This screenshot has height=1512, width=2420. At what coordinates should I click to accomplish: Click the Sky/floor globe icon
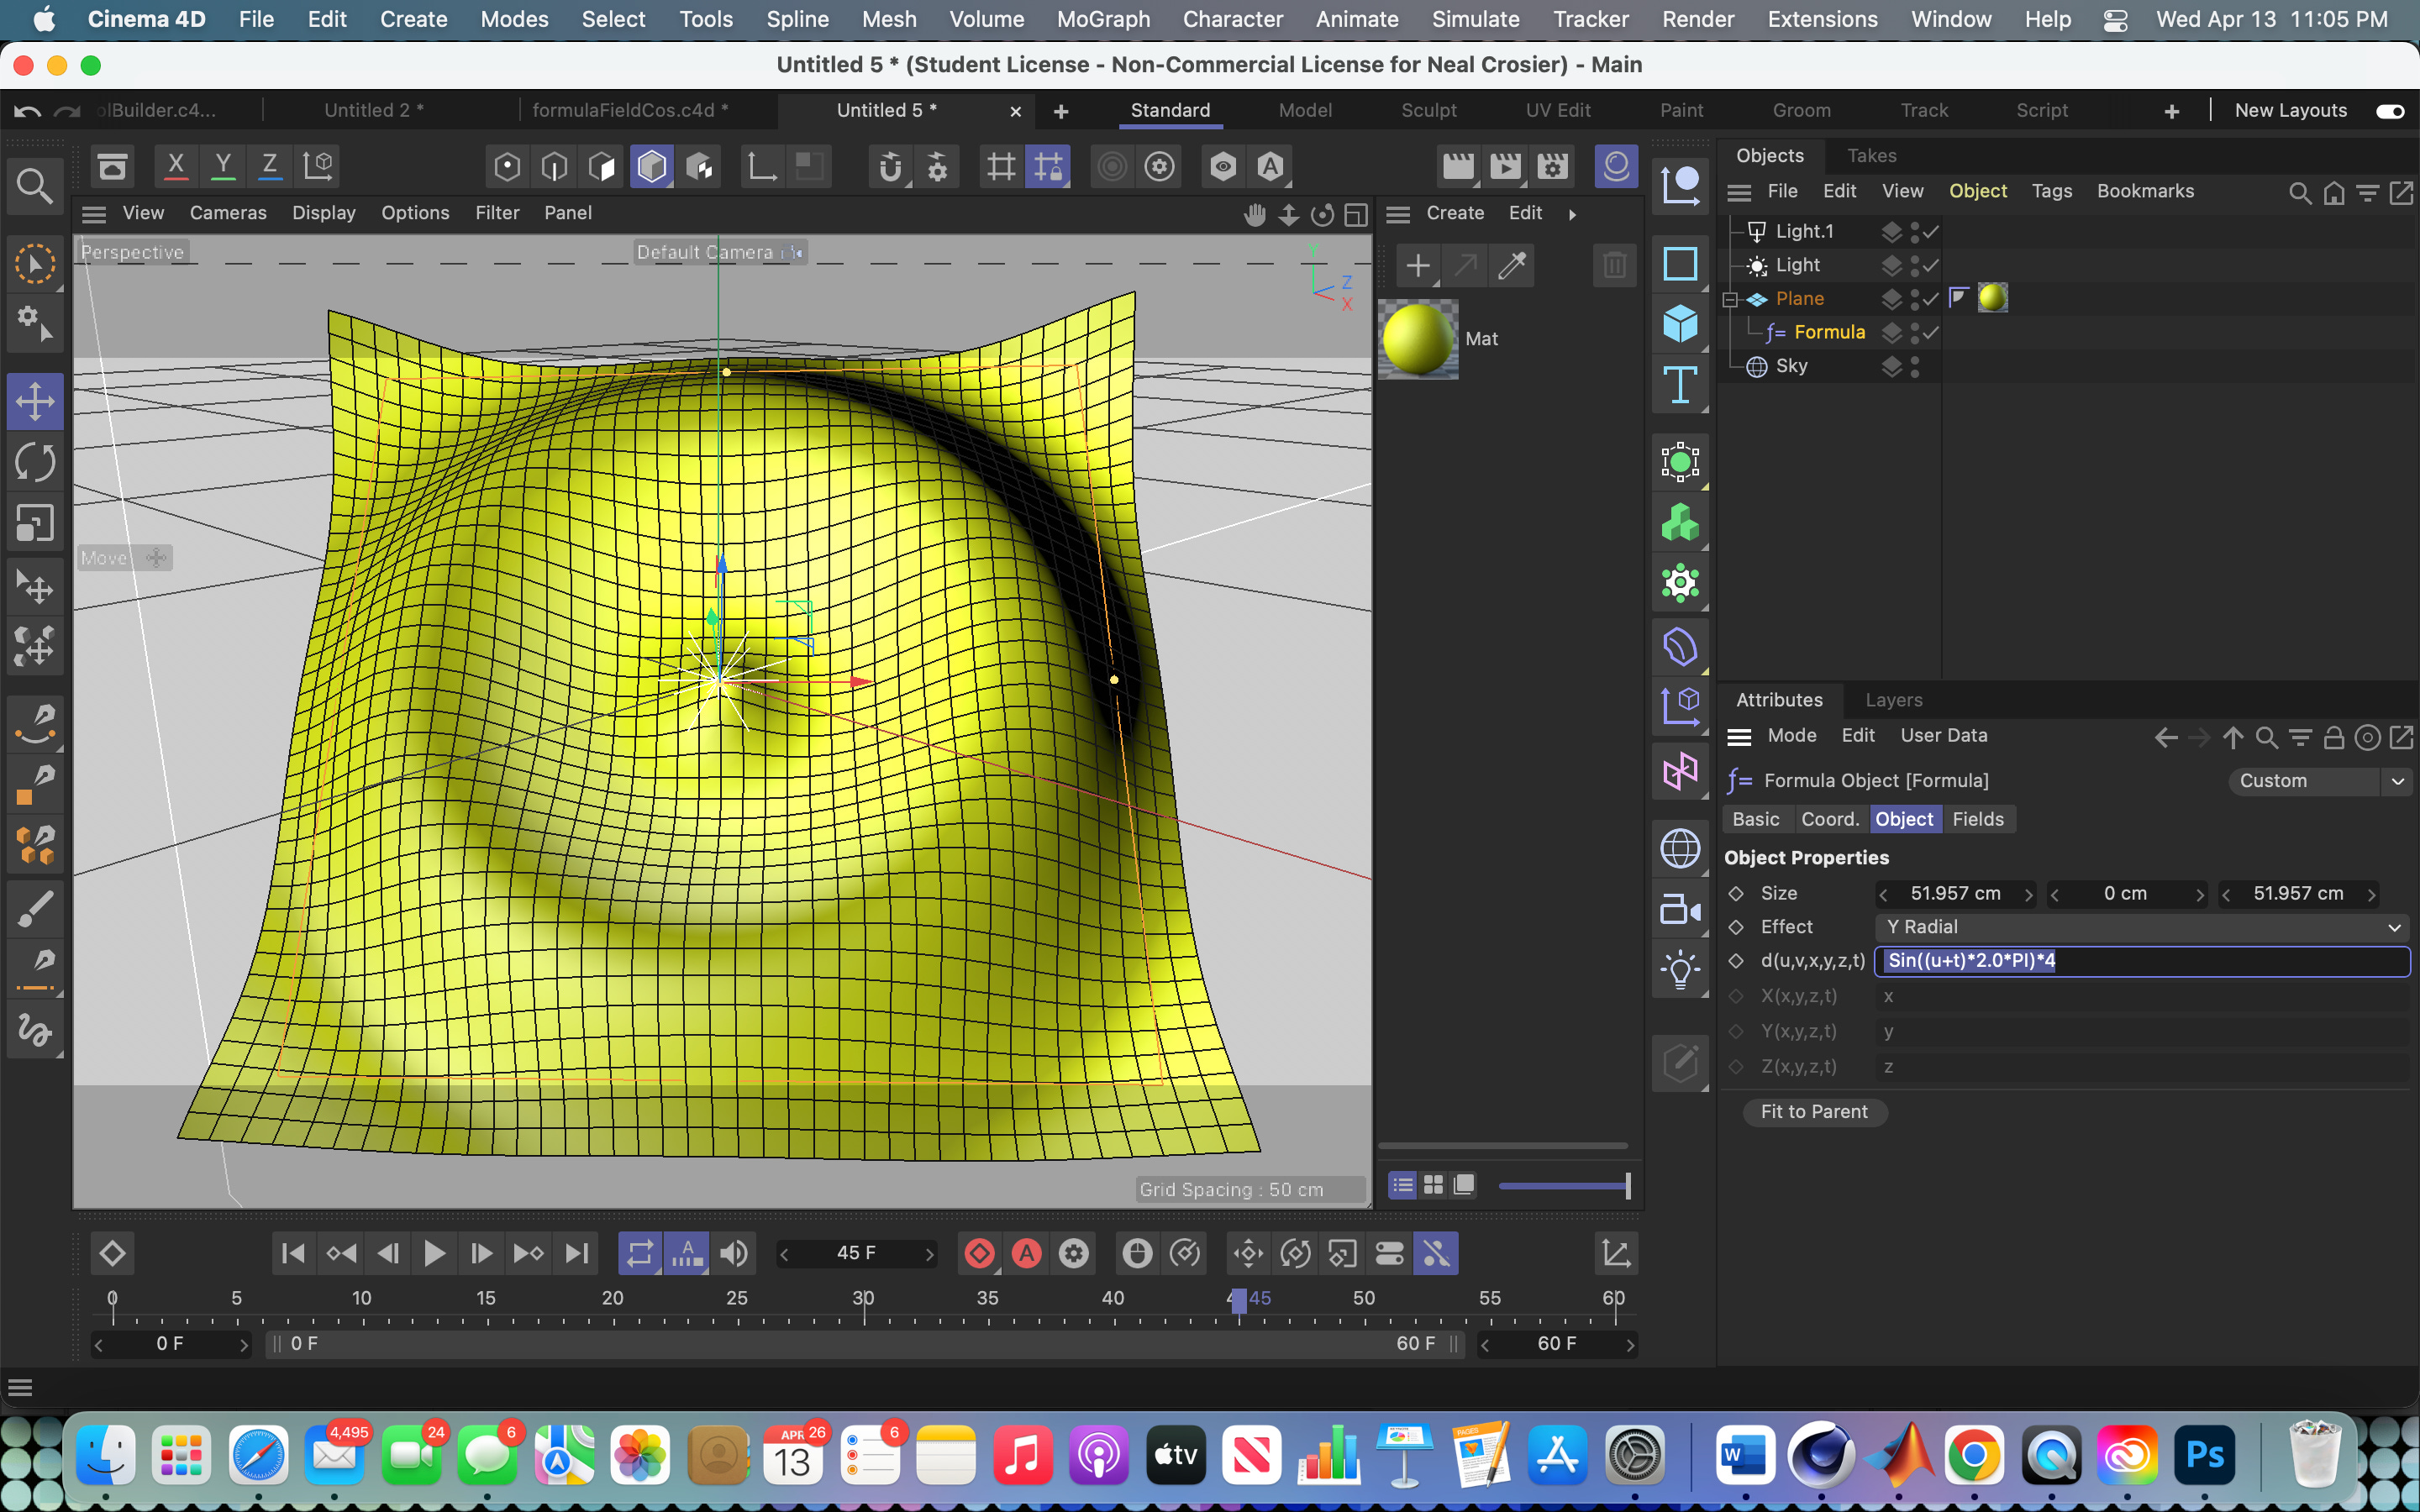click(1680, 849)
